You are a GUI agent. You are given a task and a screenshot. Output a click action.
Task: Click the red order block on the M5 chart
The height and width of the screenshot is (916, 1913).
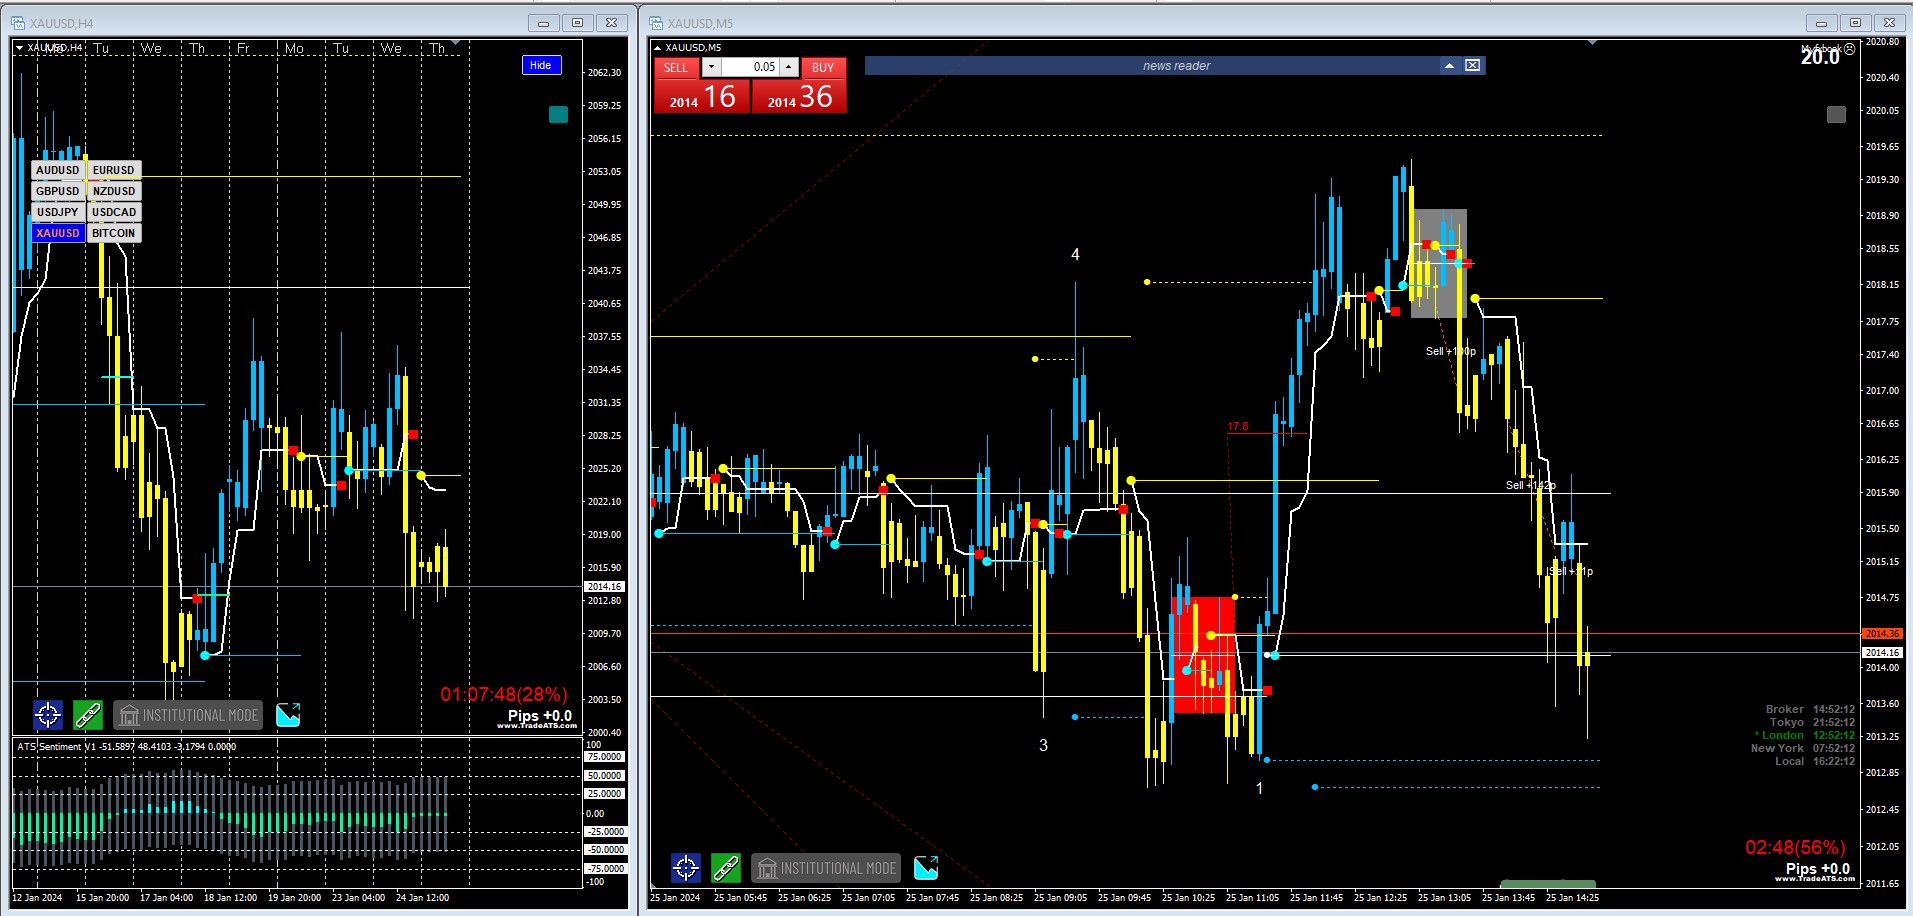pos(1204,655)
